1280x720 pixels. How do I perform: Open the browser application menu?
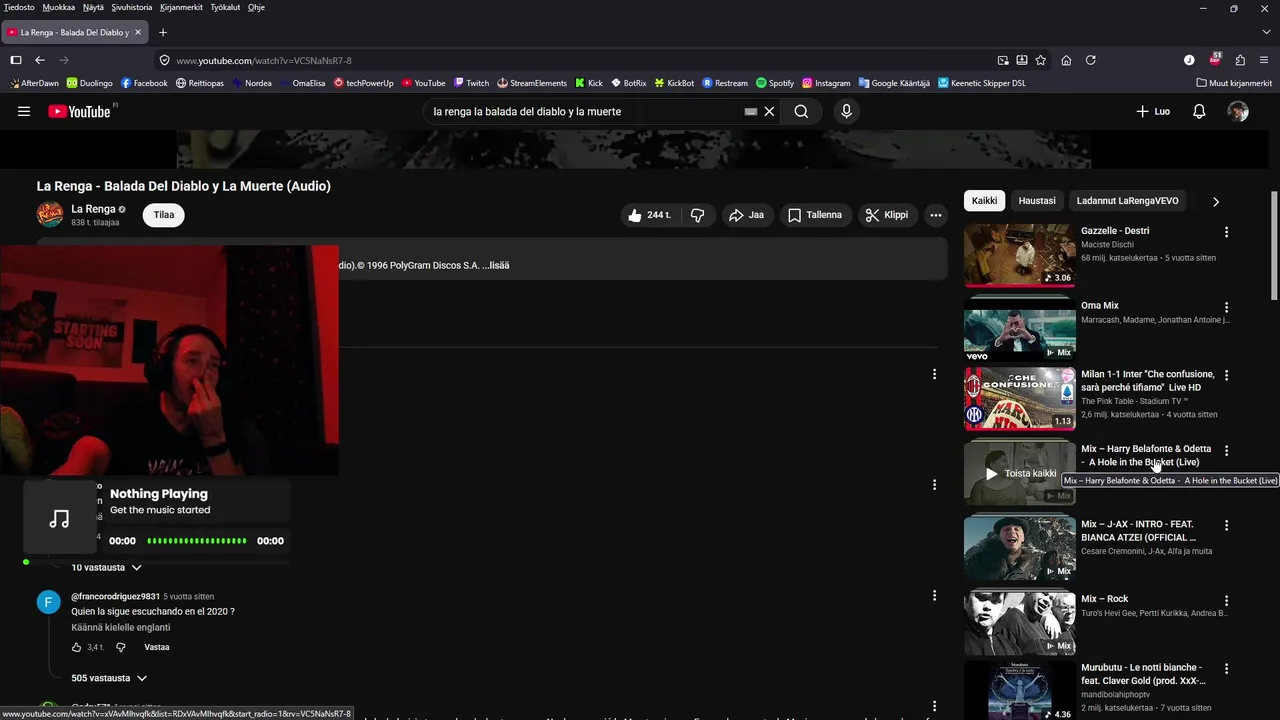(x=1264, y=60)
